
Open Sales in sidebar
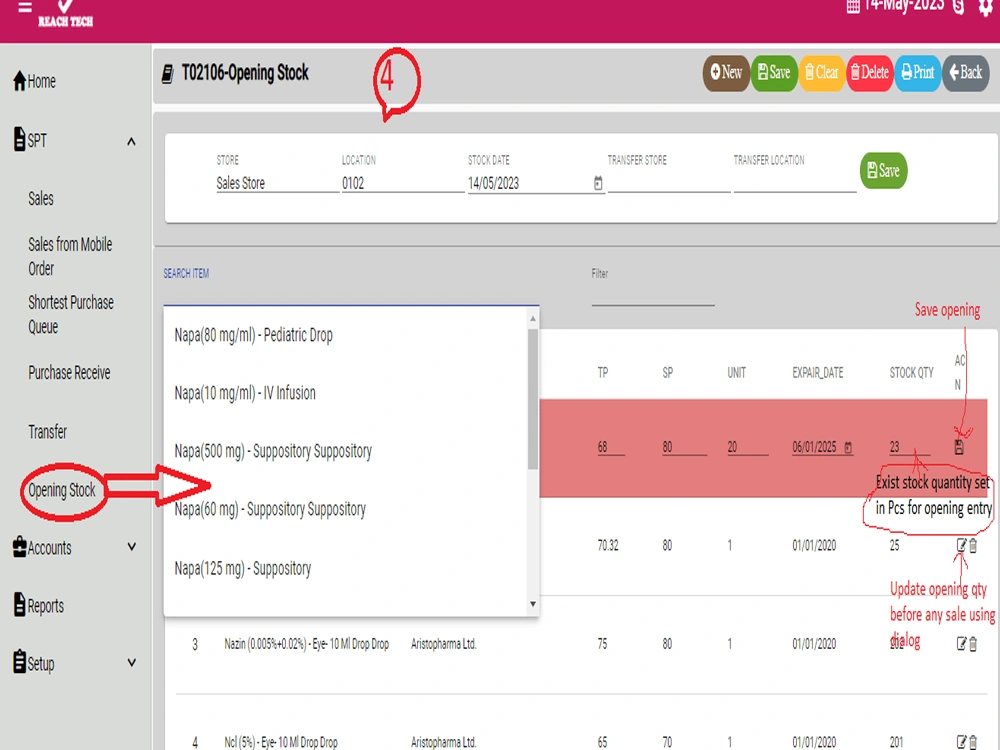(41, 198)
